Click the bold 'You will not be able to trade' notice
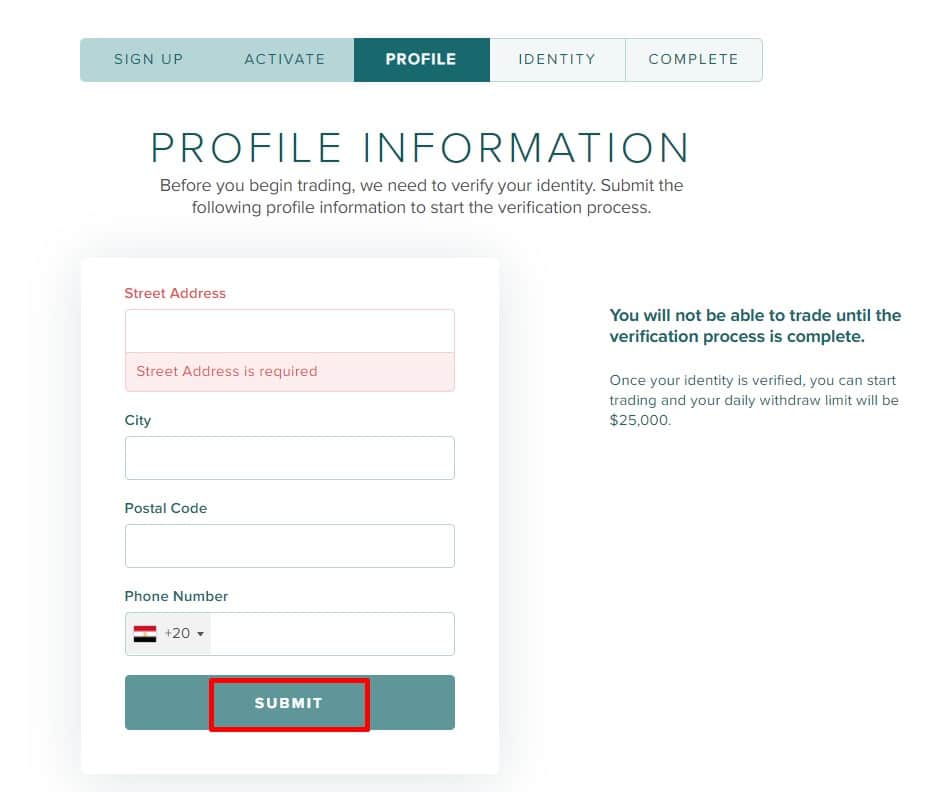This screenshot has height=792, width=931. (755, 326)
